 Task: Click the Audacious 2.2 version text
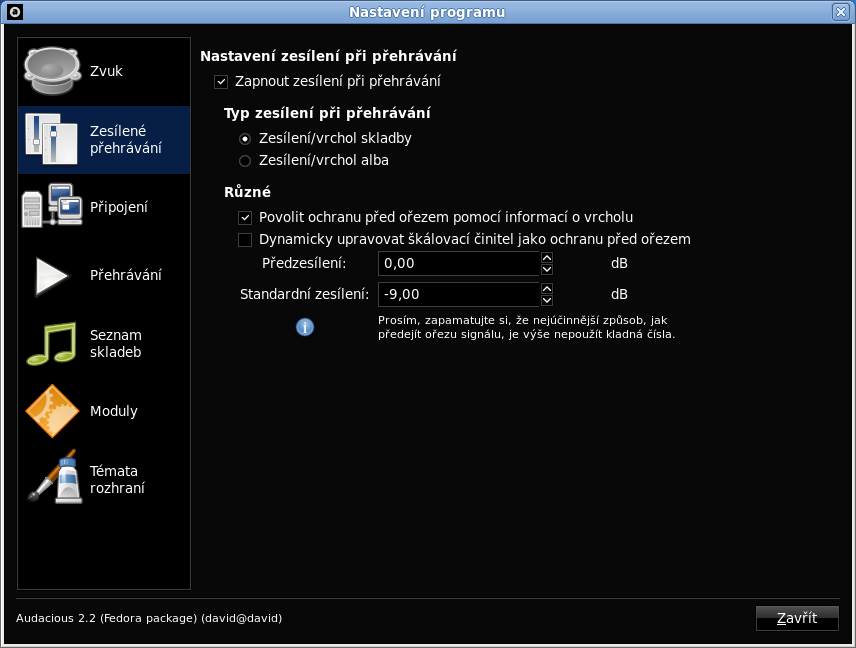[149, 618]
